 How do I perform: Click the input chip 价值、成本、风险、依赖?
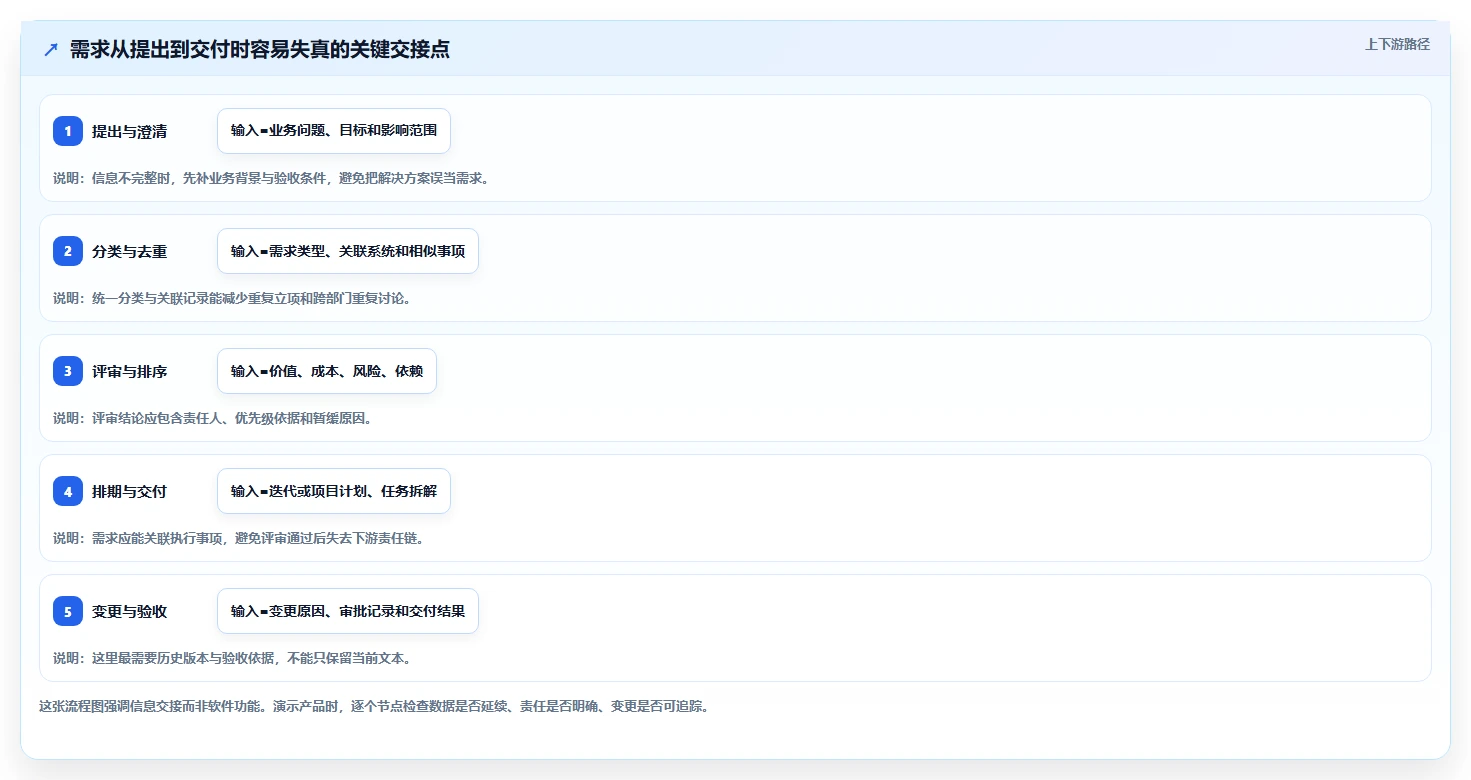click(327, 371)
